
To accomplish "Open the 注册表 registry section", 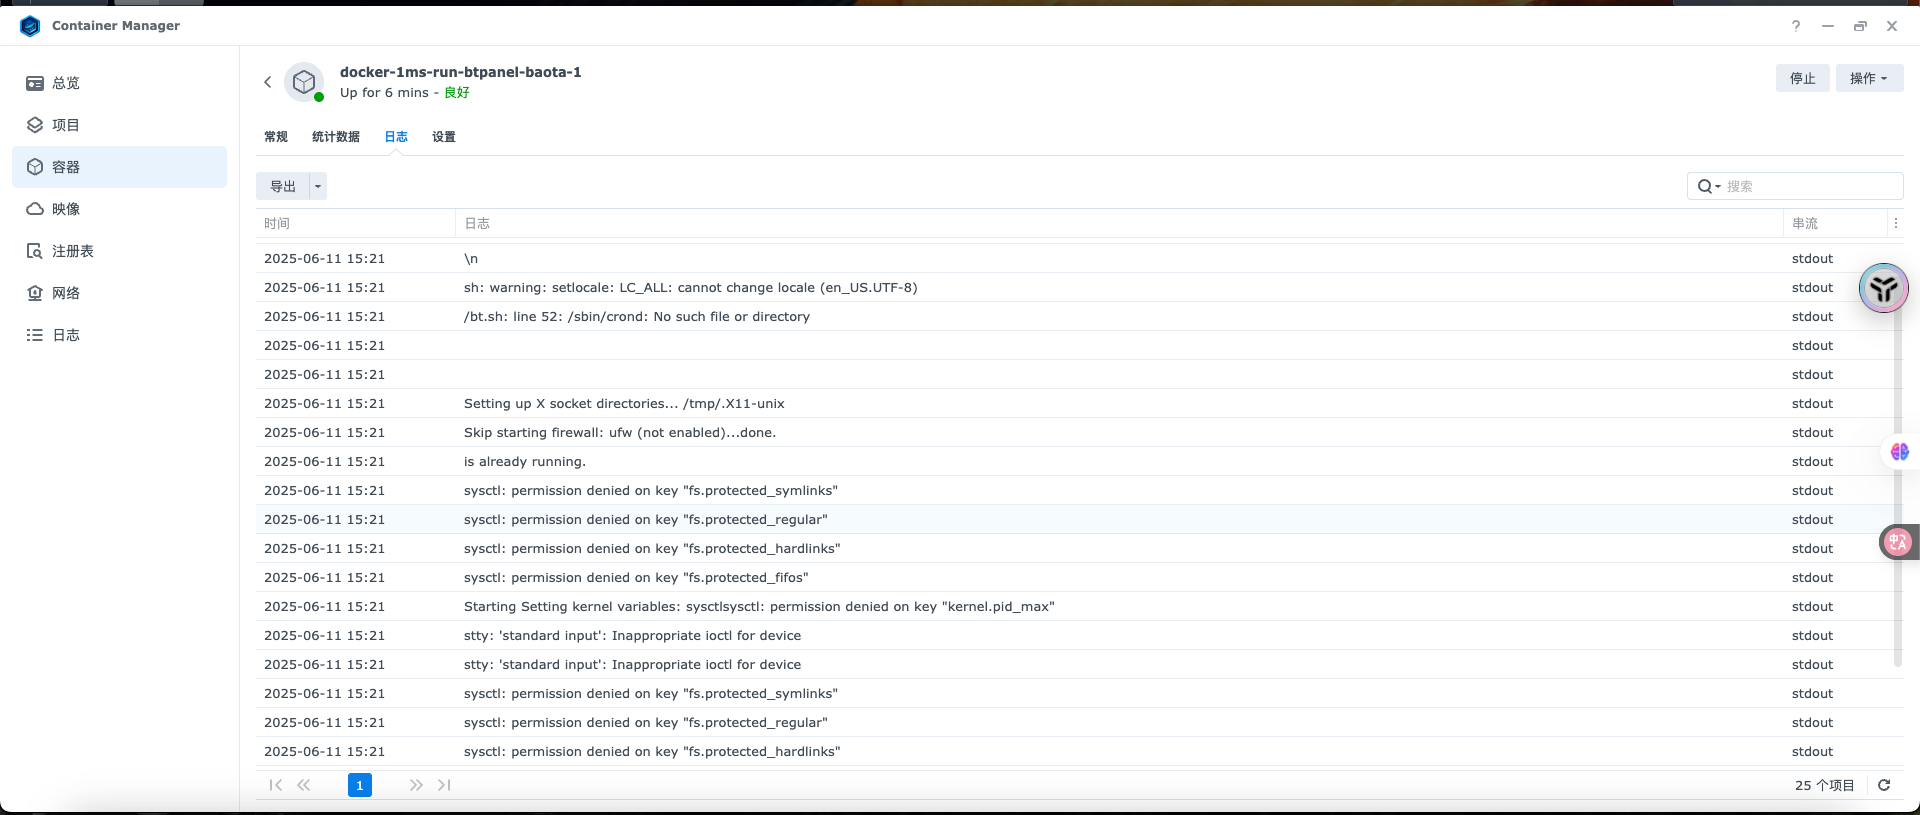I will [119, 251].
